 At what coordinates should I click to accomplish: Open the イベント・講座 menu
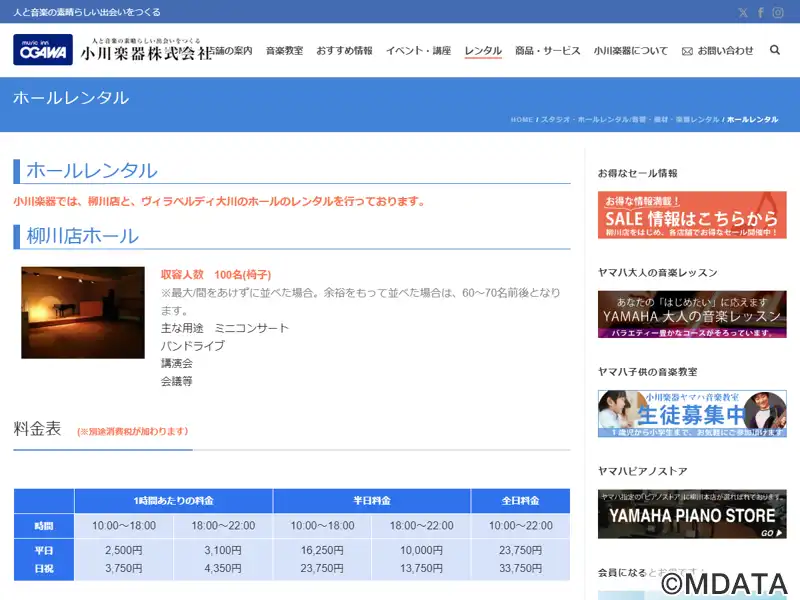tap(418, 51)
